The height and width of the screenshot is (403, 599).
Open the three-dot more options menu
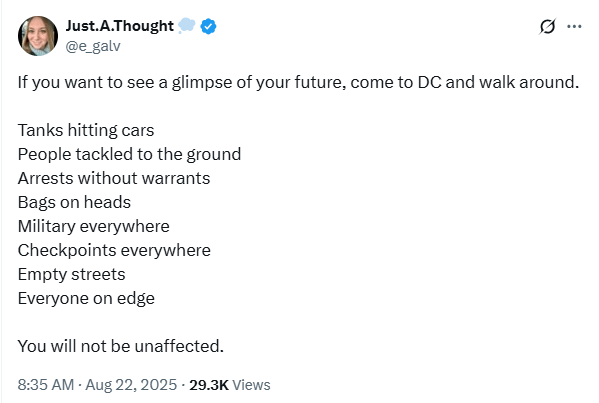click(x=574, y=26)
